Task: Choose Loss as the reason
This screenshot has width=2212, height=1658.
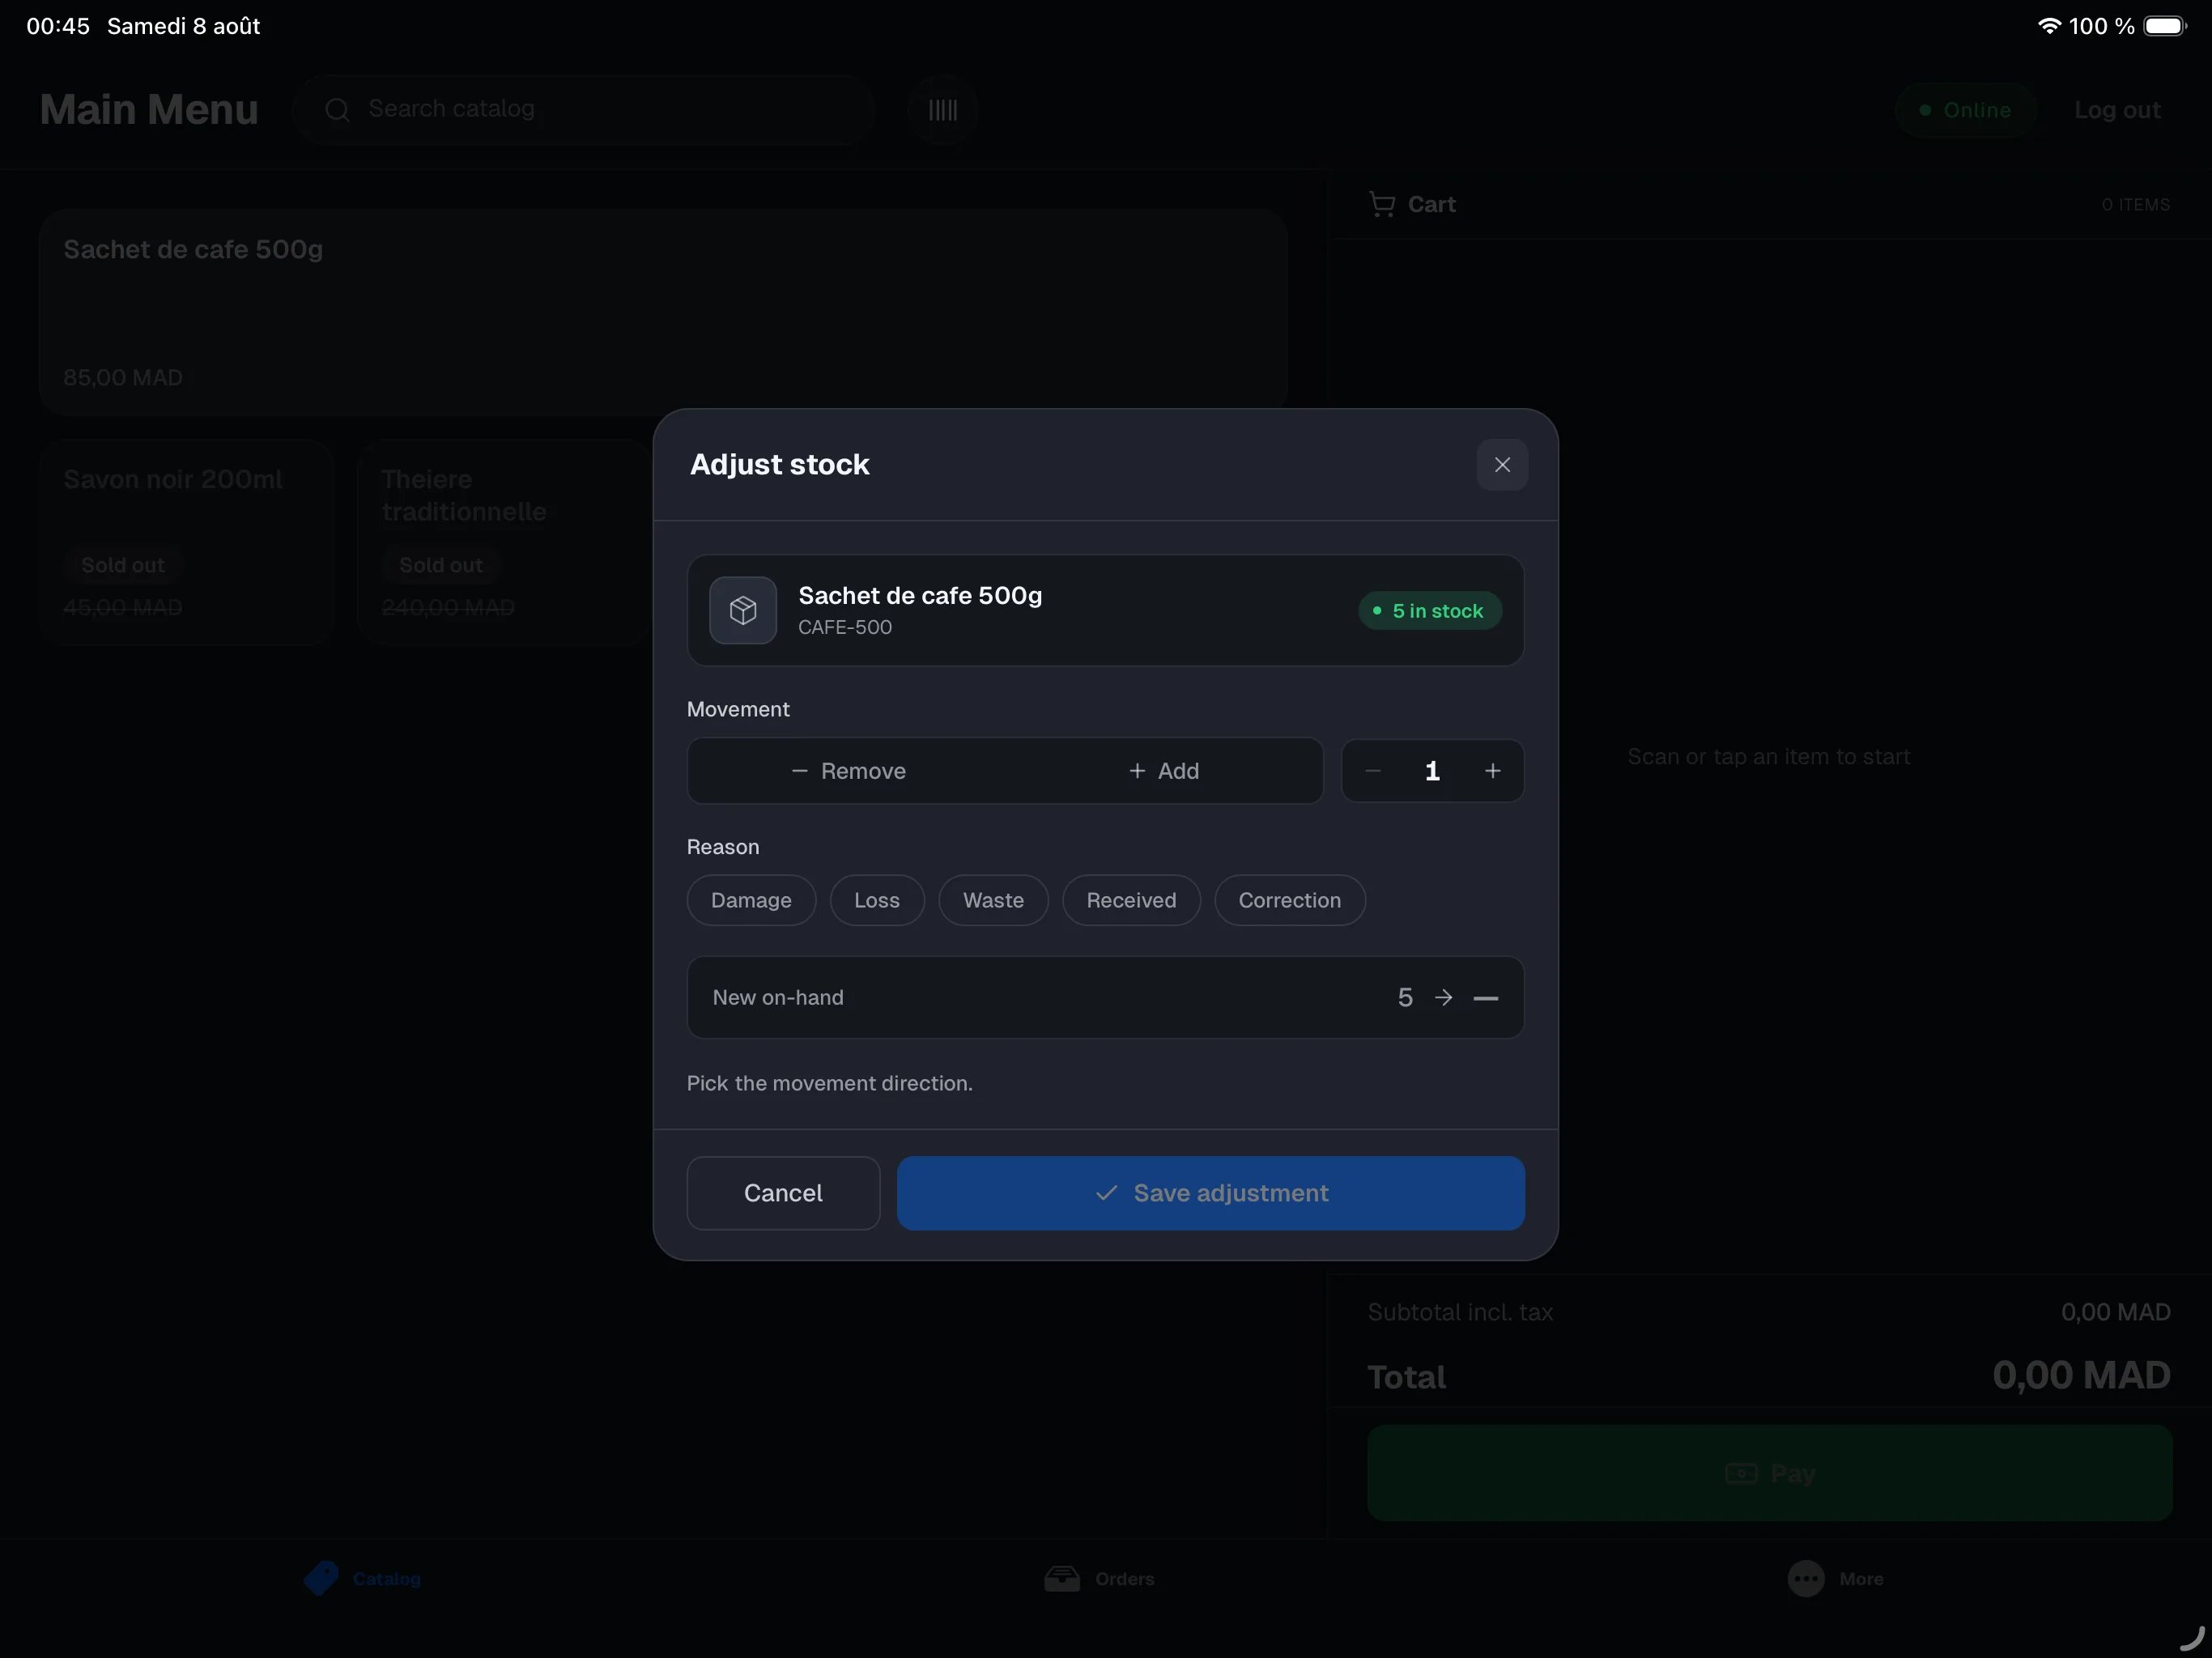Action: [876, 900]
